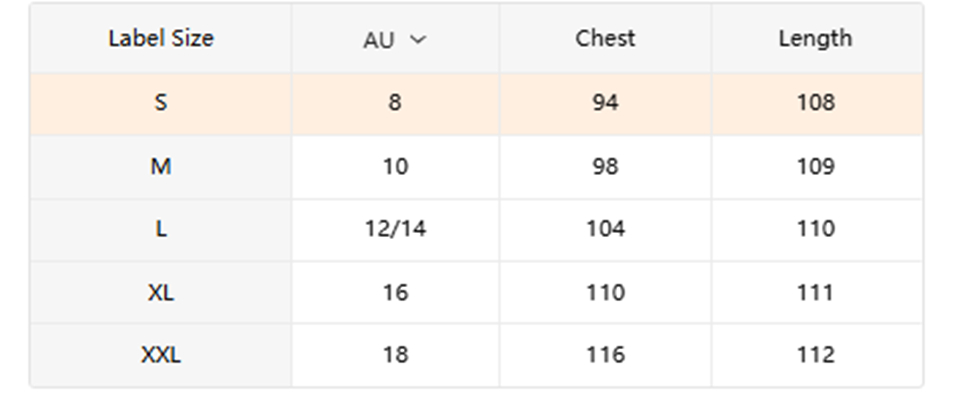The width and height of the screenshot is (971, 397).
Task: Select the XL size row label
Action: pos(161,292)
